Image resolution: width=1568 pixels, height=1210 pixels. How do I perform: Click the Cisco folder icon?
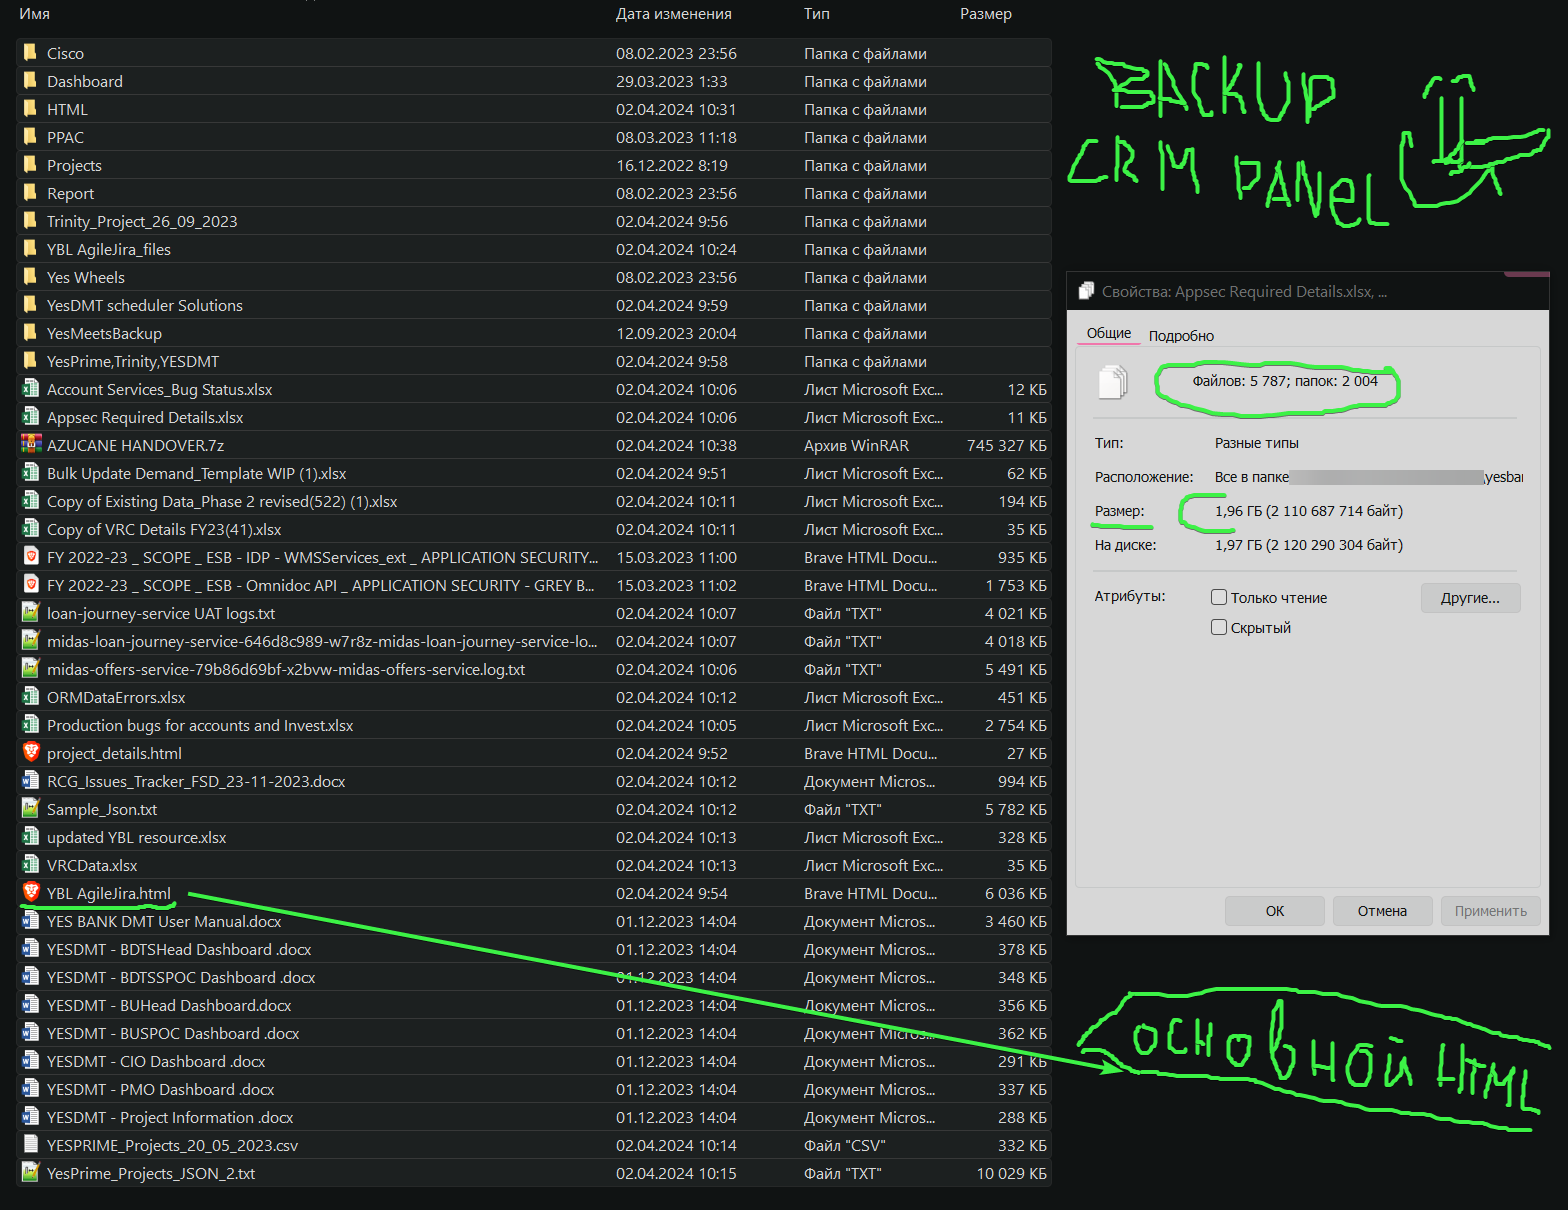30,52
